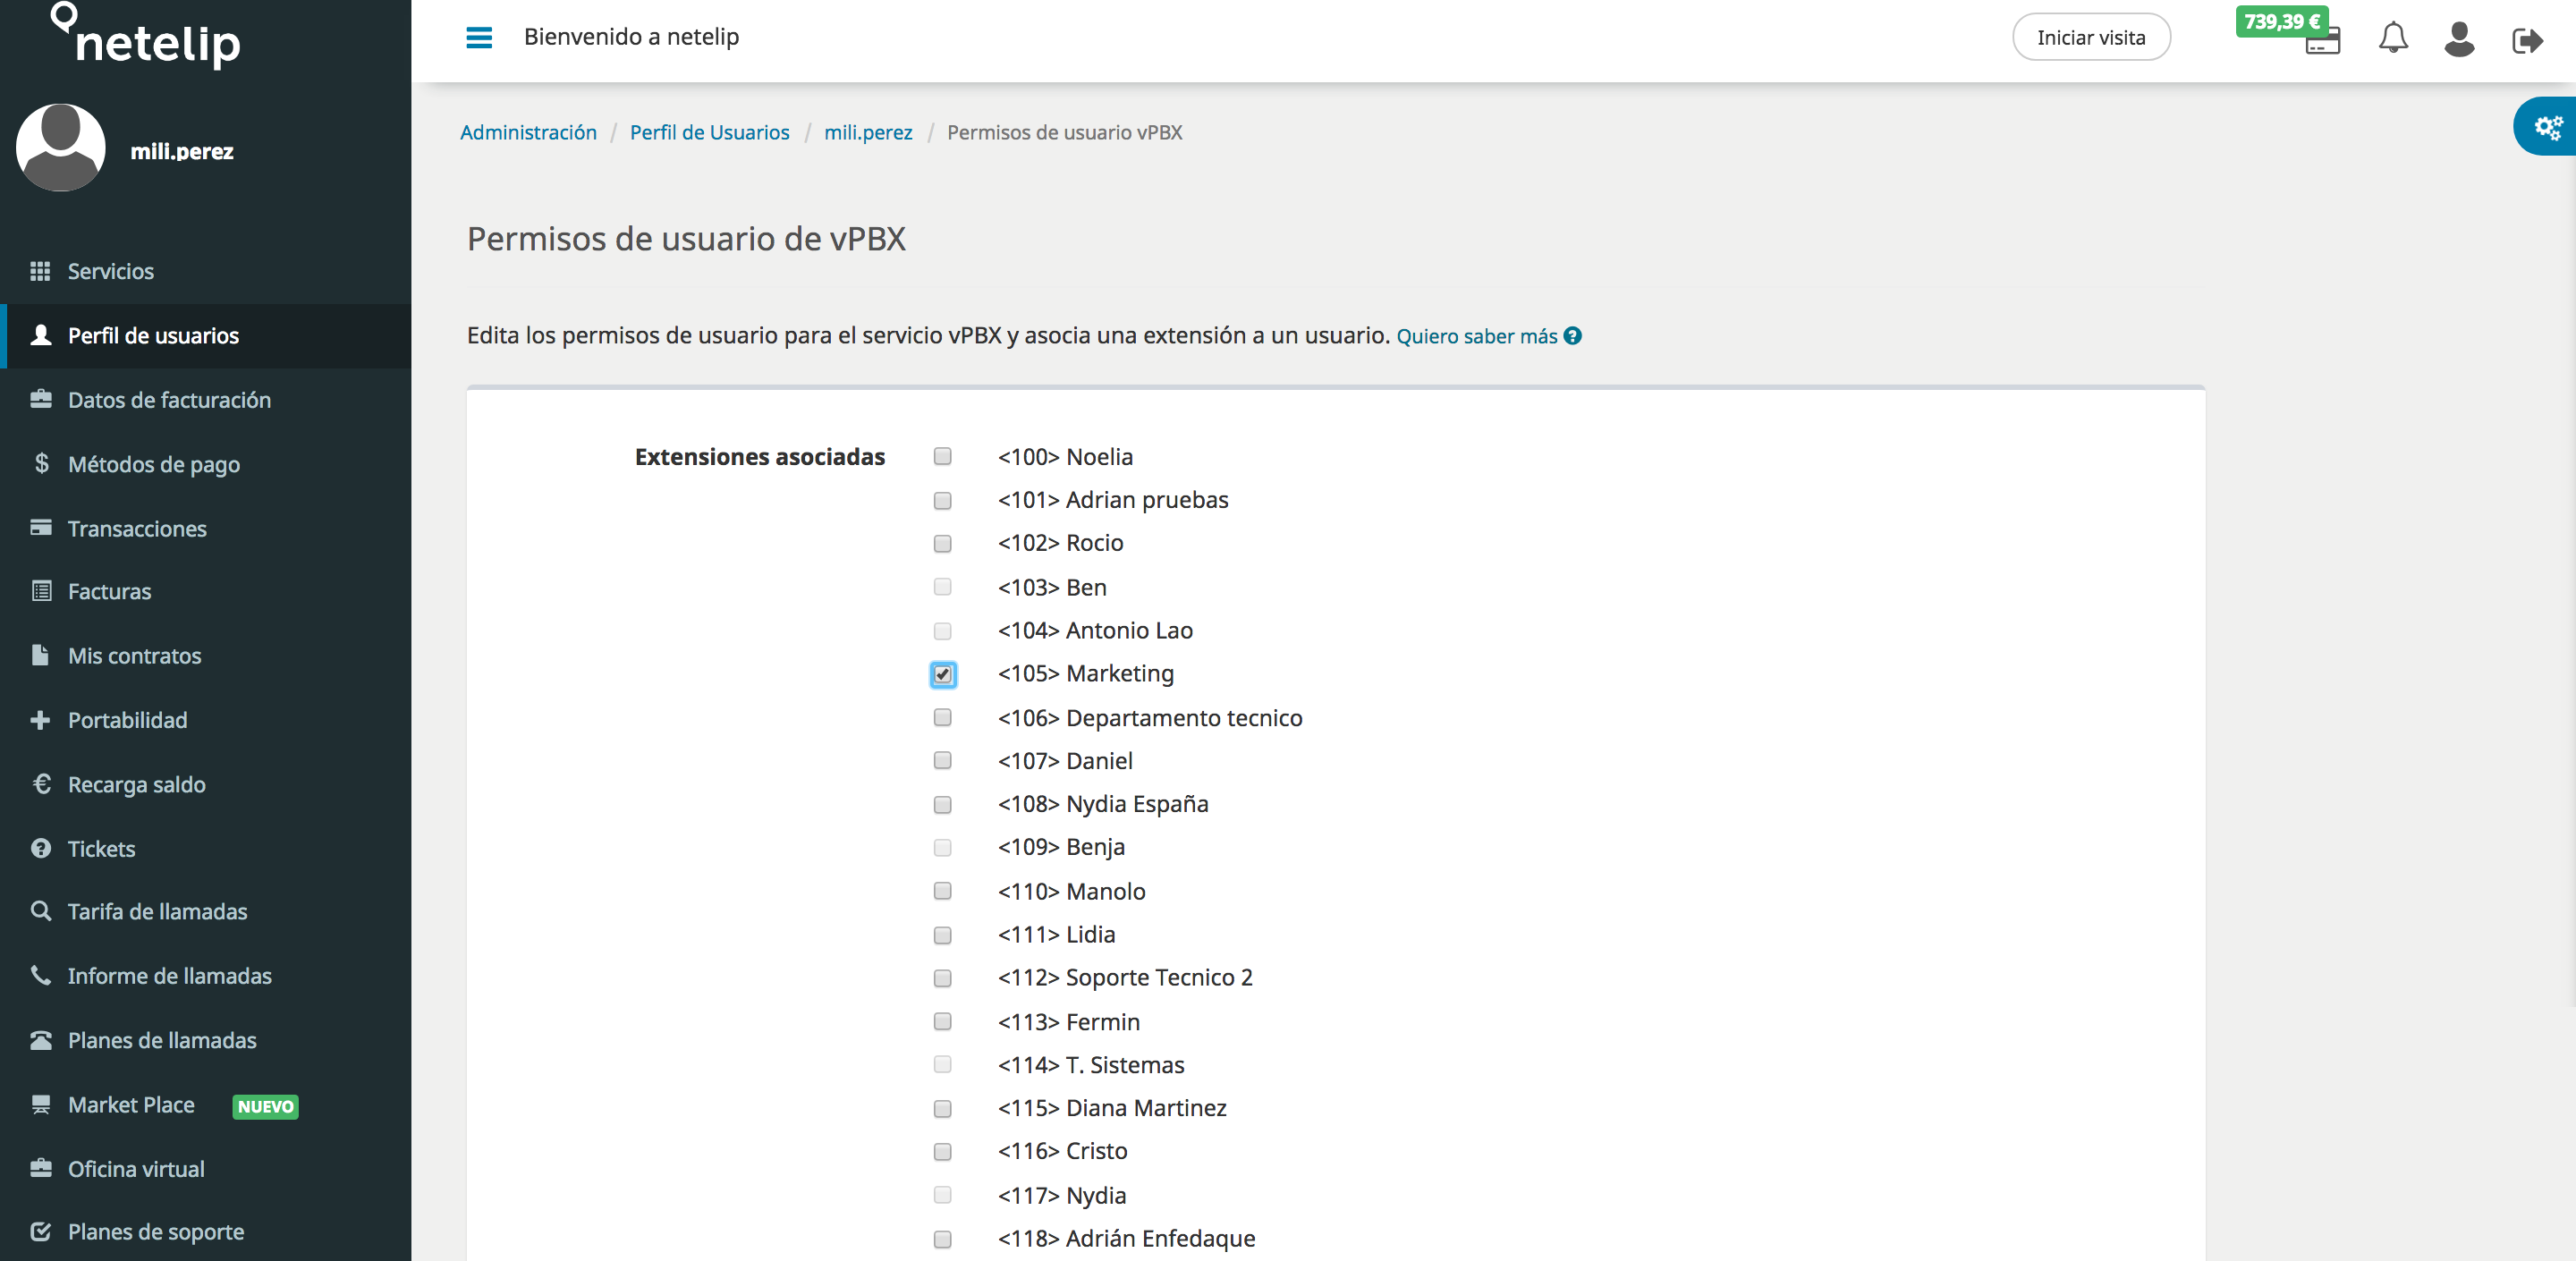Open the balance credit card icon
This screenshot has height=1261, width=2576.
[2322, 43]
